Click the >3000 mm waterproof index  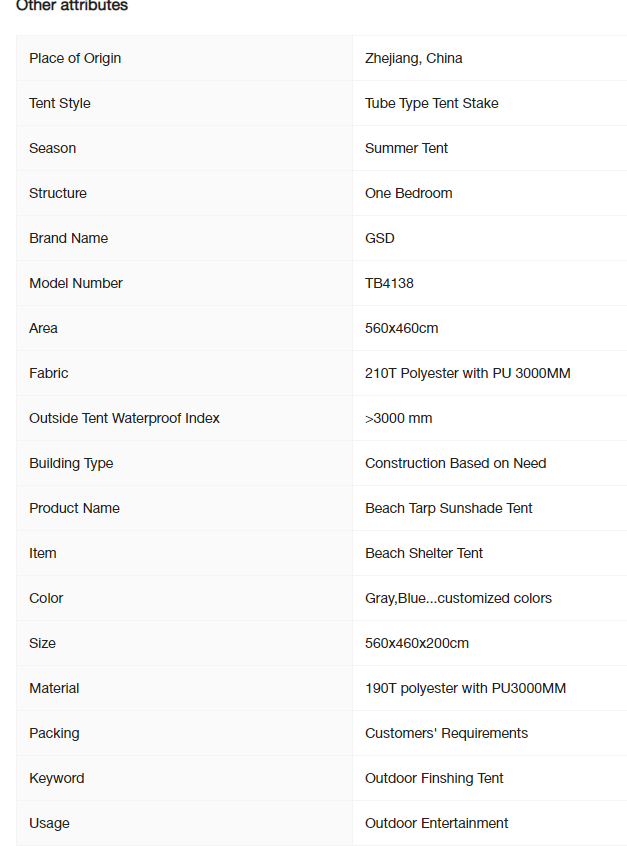(399, 418)
